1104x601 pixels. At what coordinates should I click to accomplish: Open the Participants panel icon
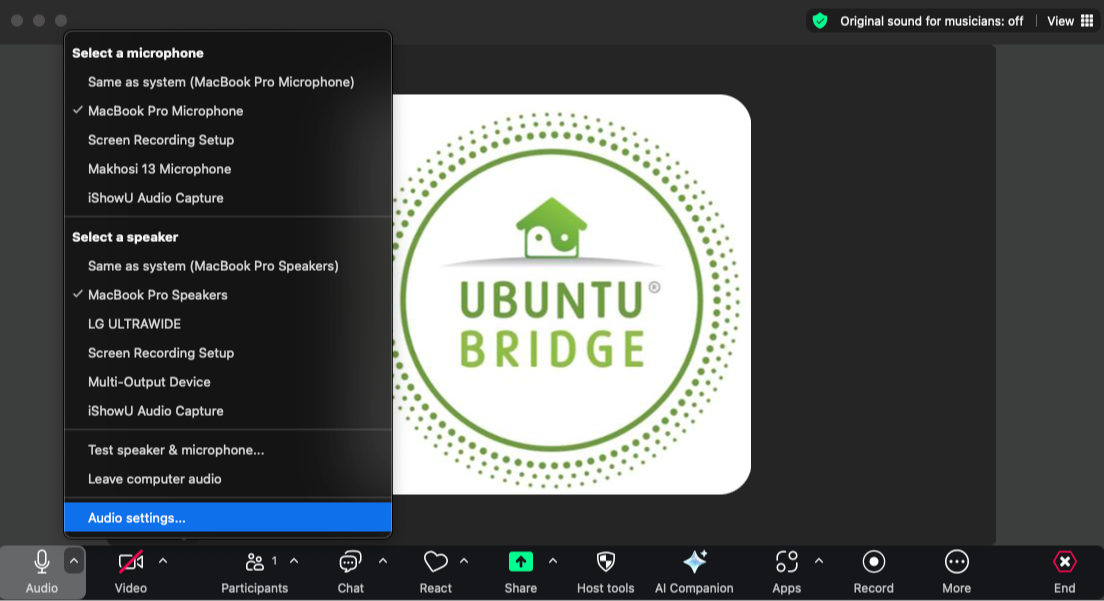click(x=254, y=562)
